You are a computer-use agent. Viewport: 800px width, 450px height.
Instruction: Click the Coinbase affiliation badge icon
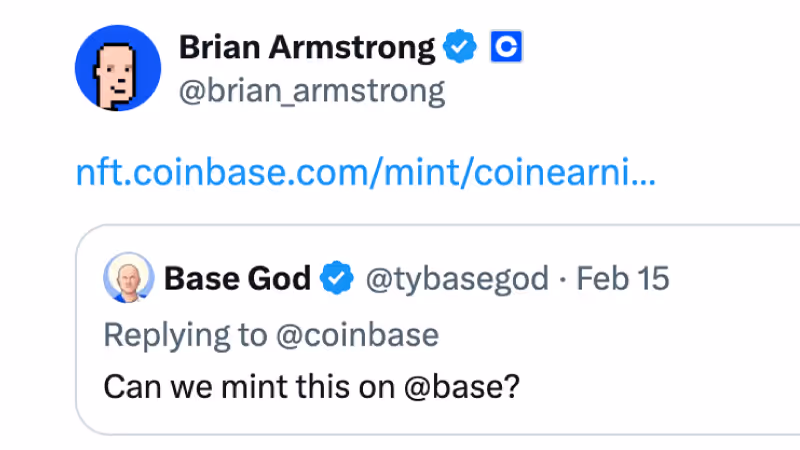507,47
